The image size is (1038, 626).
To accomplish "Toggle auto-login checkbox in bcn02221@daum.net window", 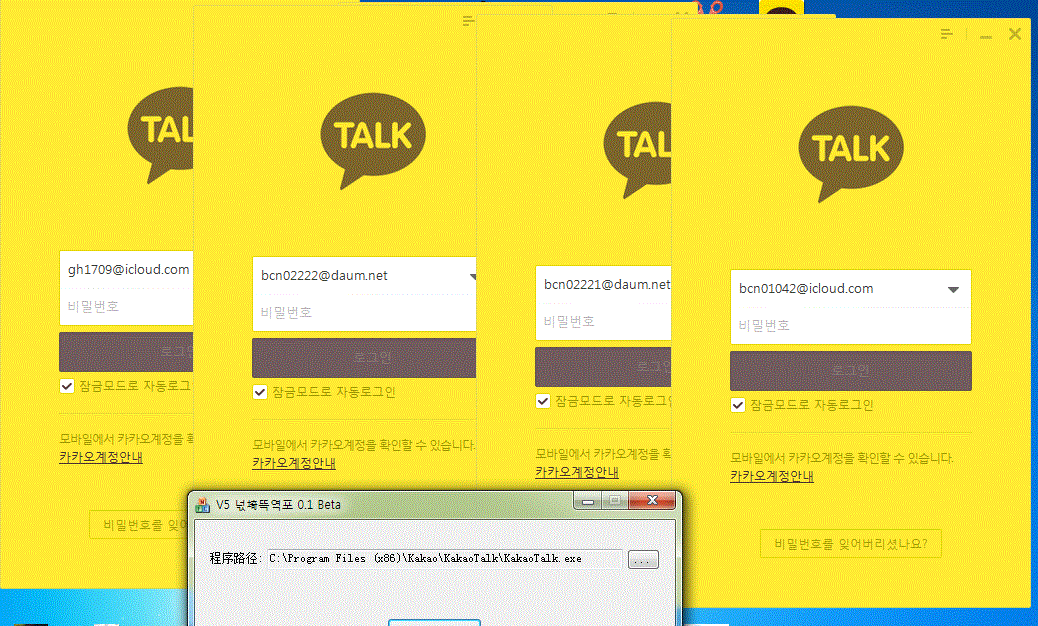I will pos(543,401).
